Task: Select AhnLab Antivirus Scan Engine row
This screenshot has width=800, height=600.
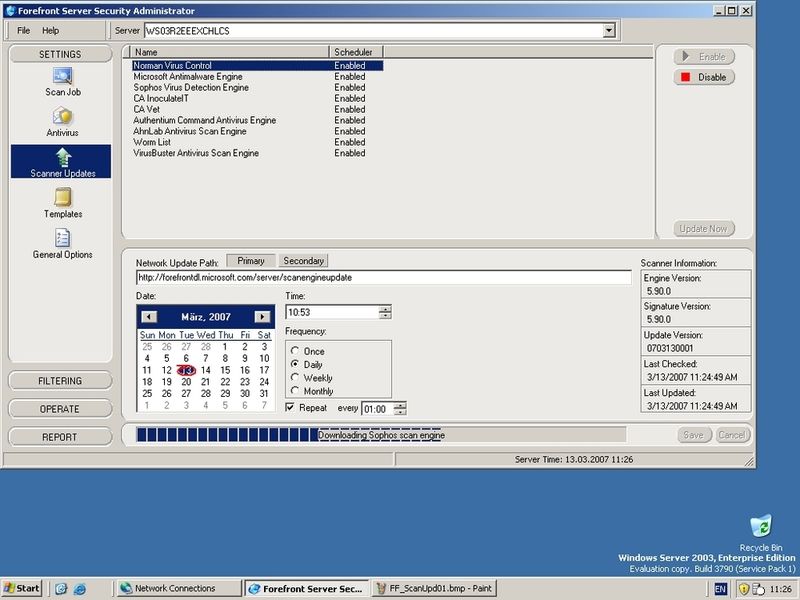Action: [x=258, y=131]
